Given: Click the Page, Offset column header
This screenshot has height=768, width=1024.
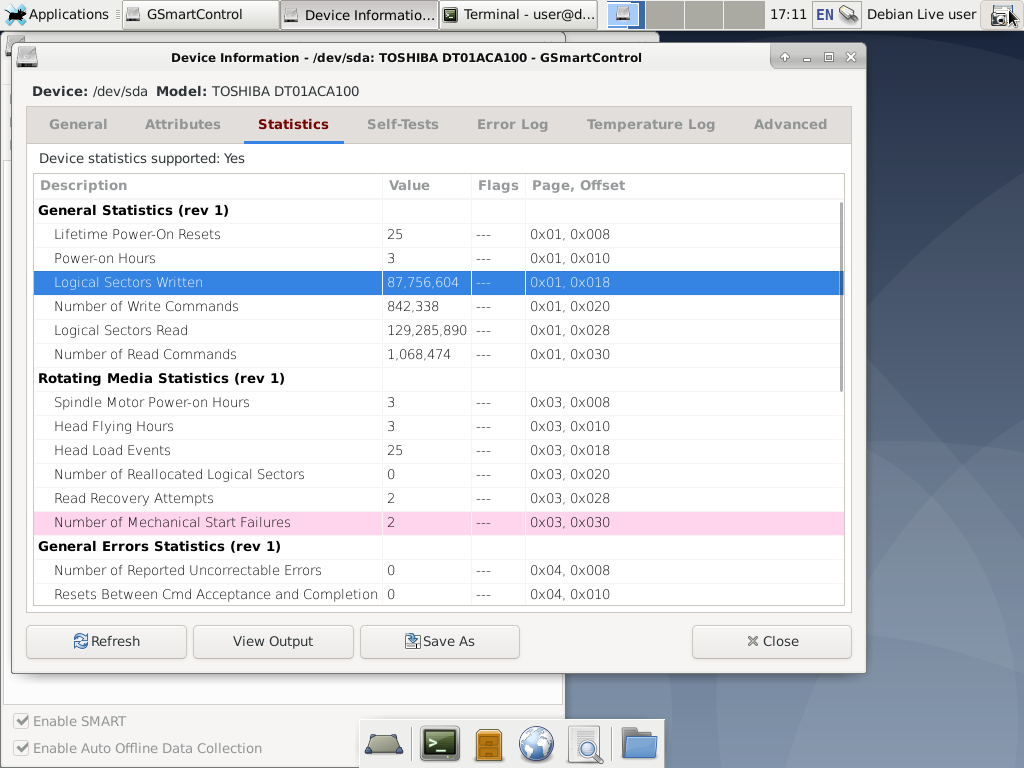Looking at the screenshot, I should [x=684, y=185].
